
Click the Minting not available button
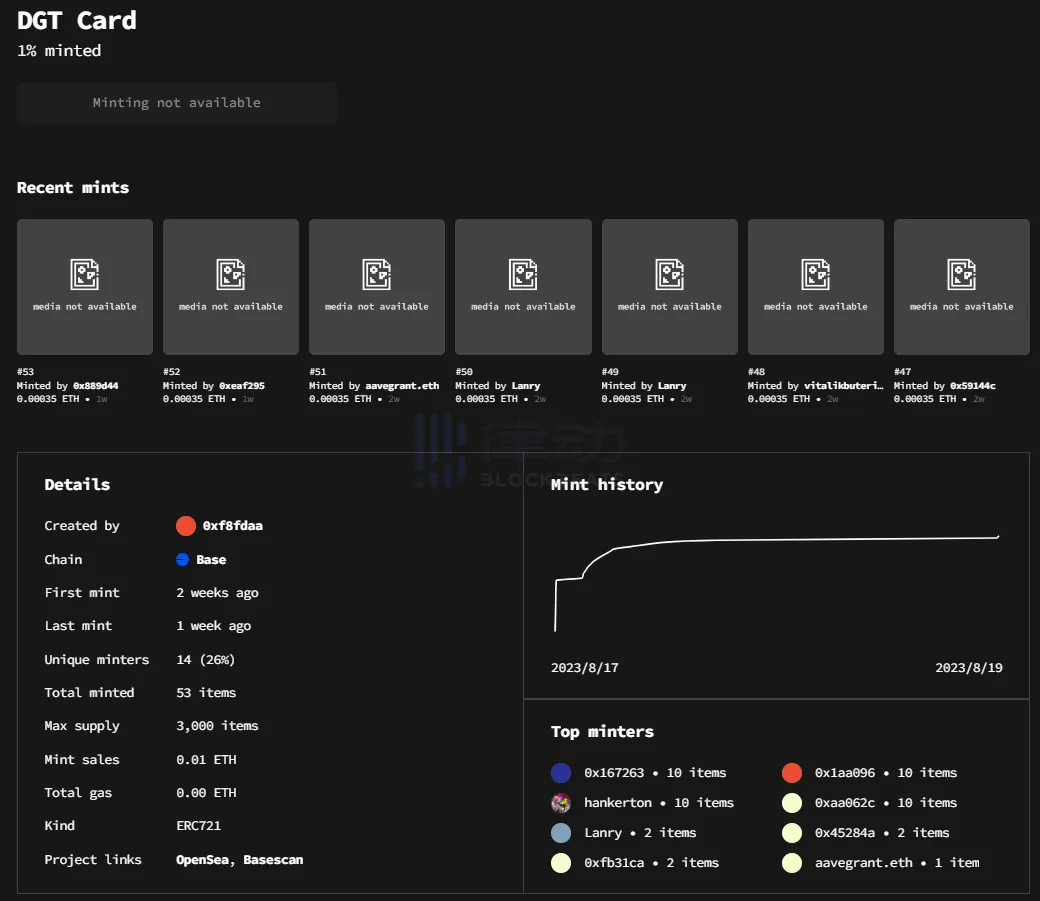177,103
